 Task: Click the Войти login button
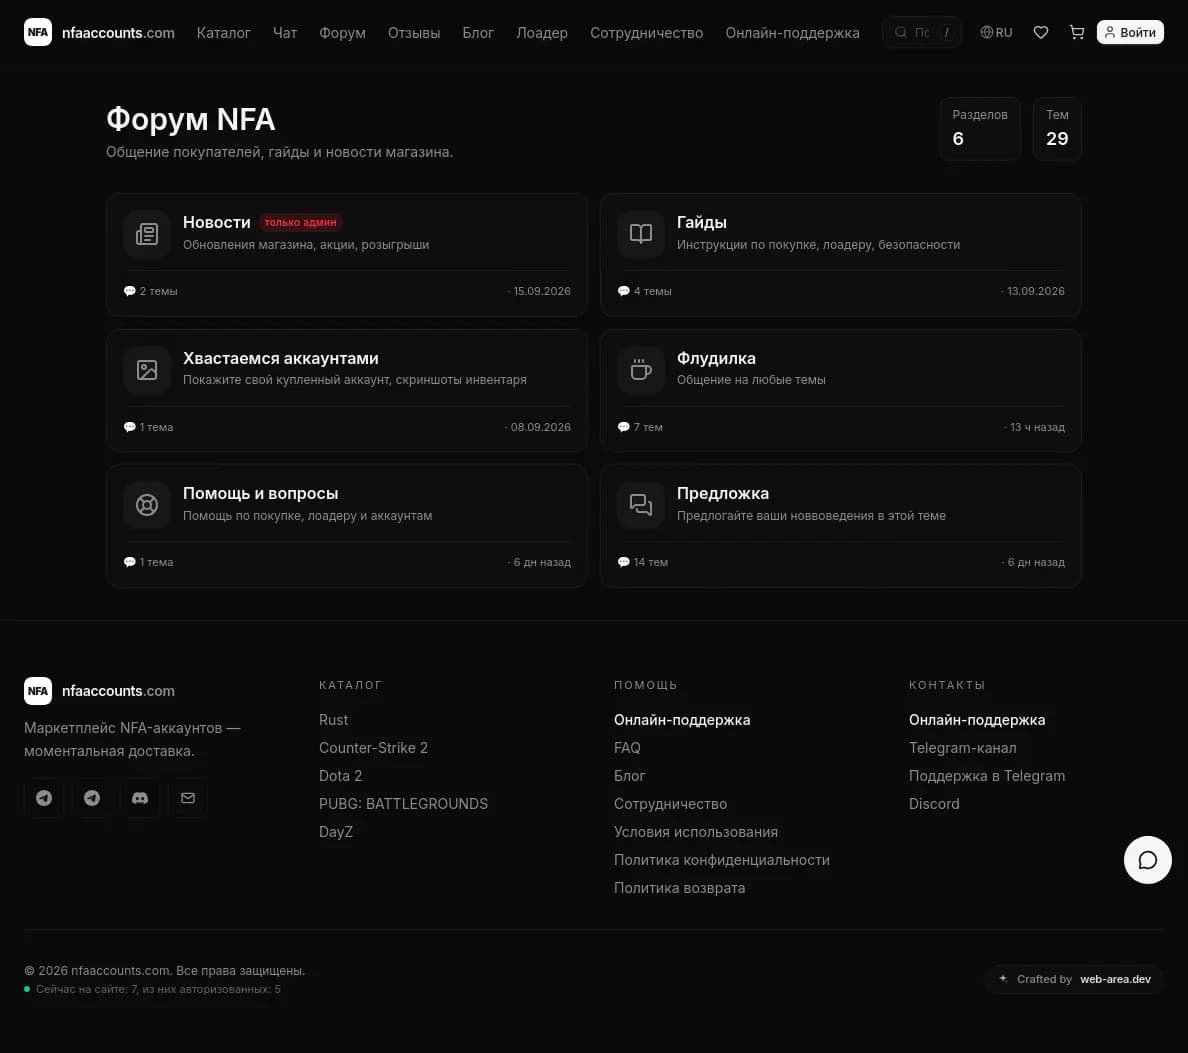[1130, 33]
